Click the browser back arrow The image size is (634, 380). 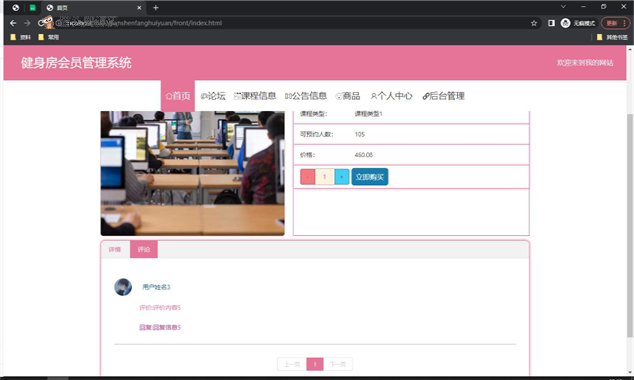(x=13, y=23)
